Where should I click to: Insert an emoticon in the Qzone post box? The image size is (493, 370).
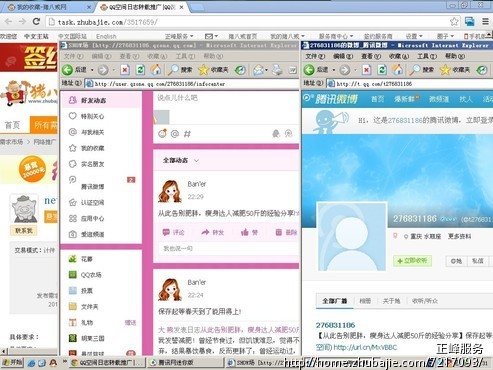coord(162,134)
